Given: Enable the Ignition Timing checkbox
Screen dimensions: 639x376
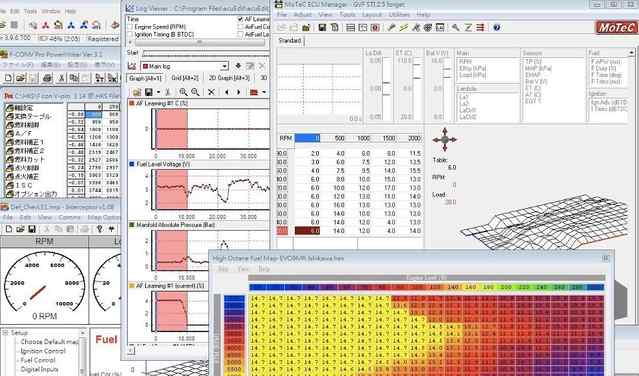Looking at the screenshot, I should point(130,35).
